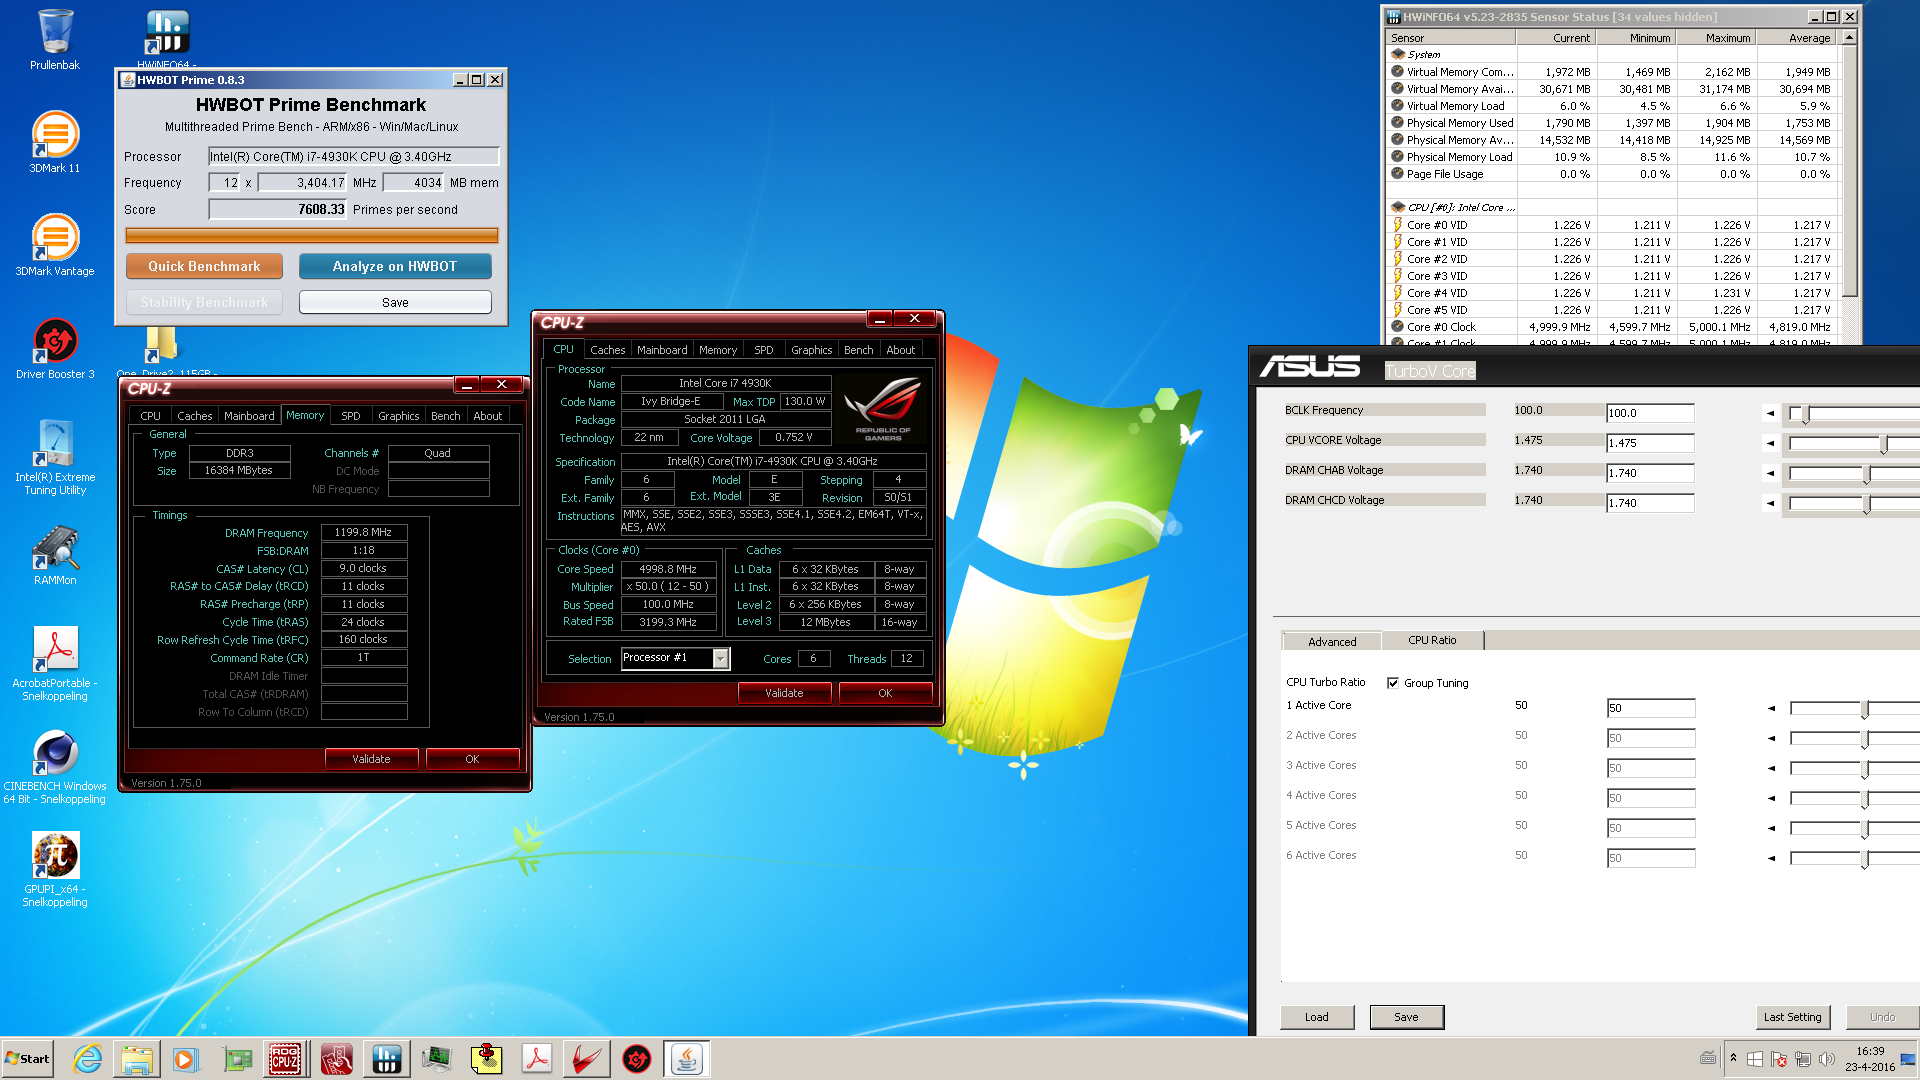The height and width of the screenshot is (1080, 1920).
Task: Open Bench tab in front CPU-Z window
Action: [x=858, y=350]
